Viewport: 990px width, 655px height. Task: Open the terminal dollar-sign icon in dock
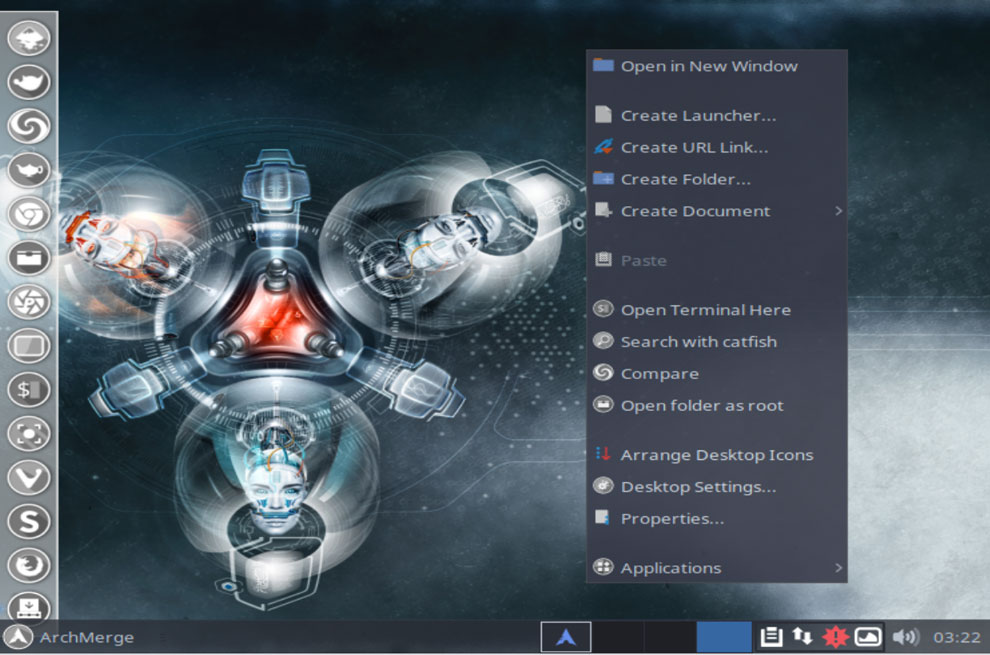pyautogui.click(x=29, y=389)
